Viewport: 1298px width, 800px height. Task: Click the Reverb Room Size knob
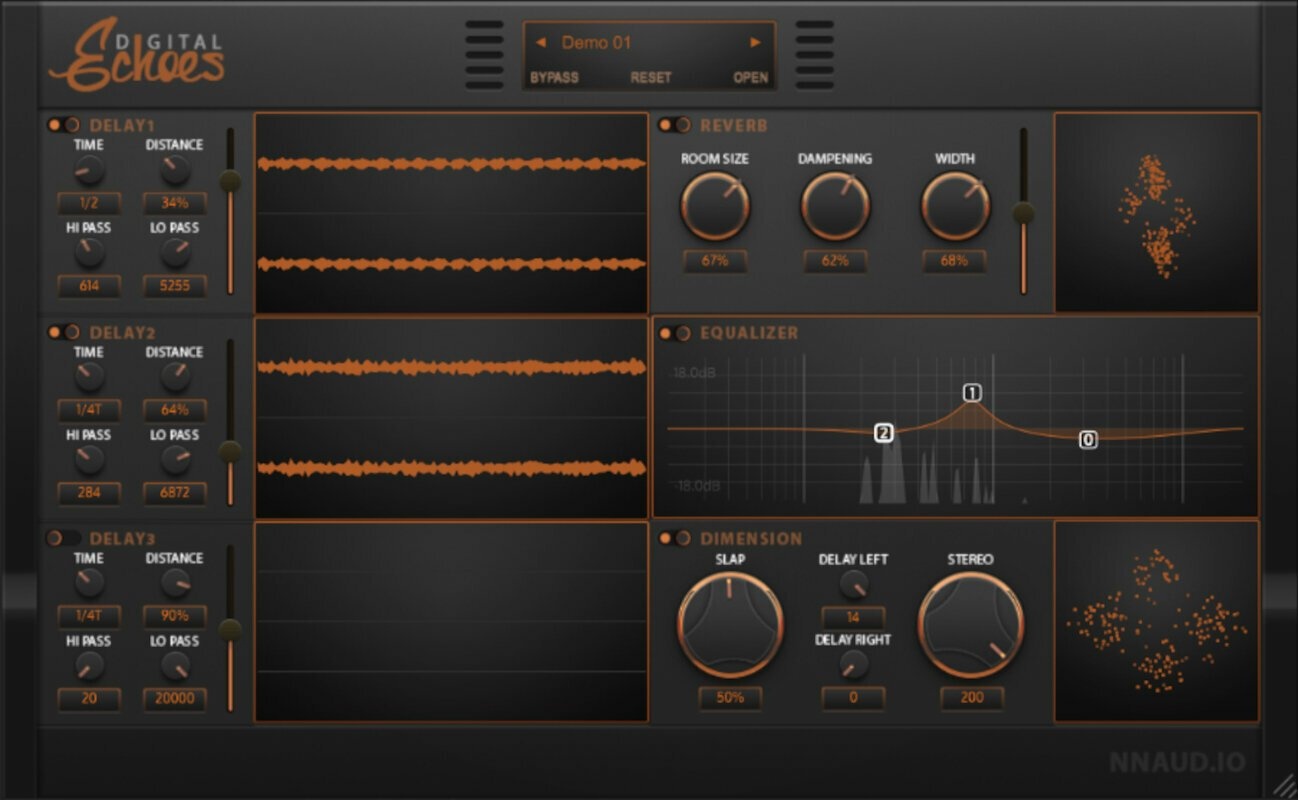(x=715, y=206)
